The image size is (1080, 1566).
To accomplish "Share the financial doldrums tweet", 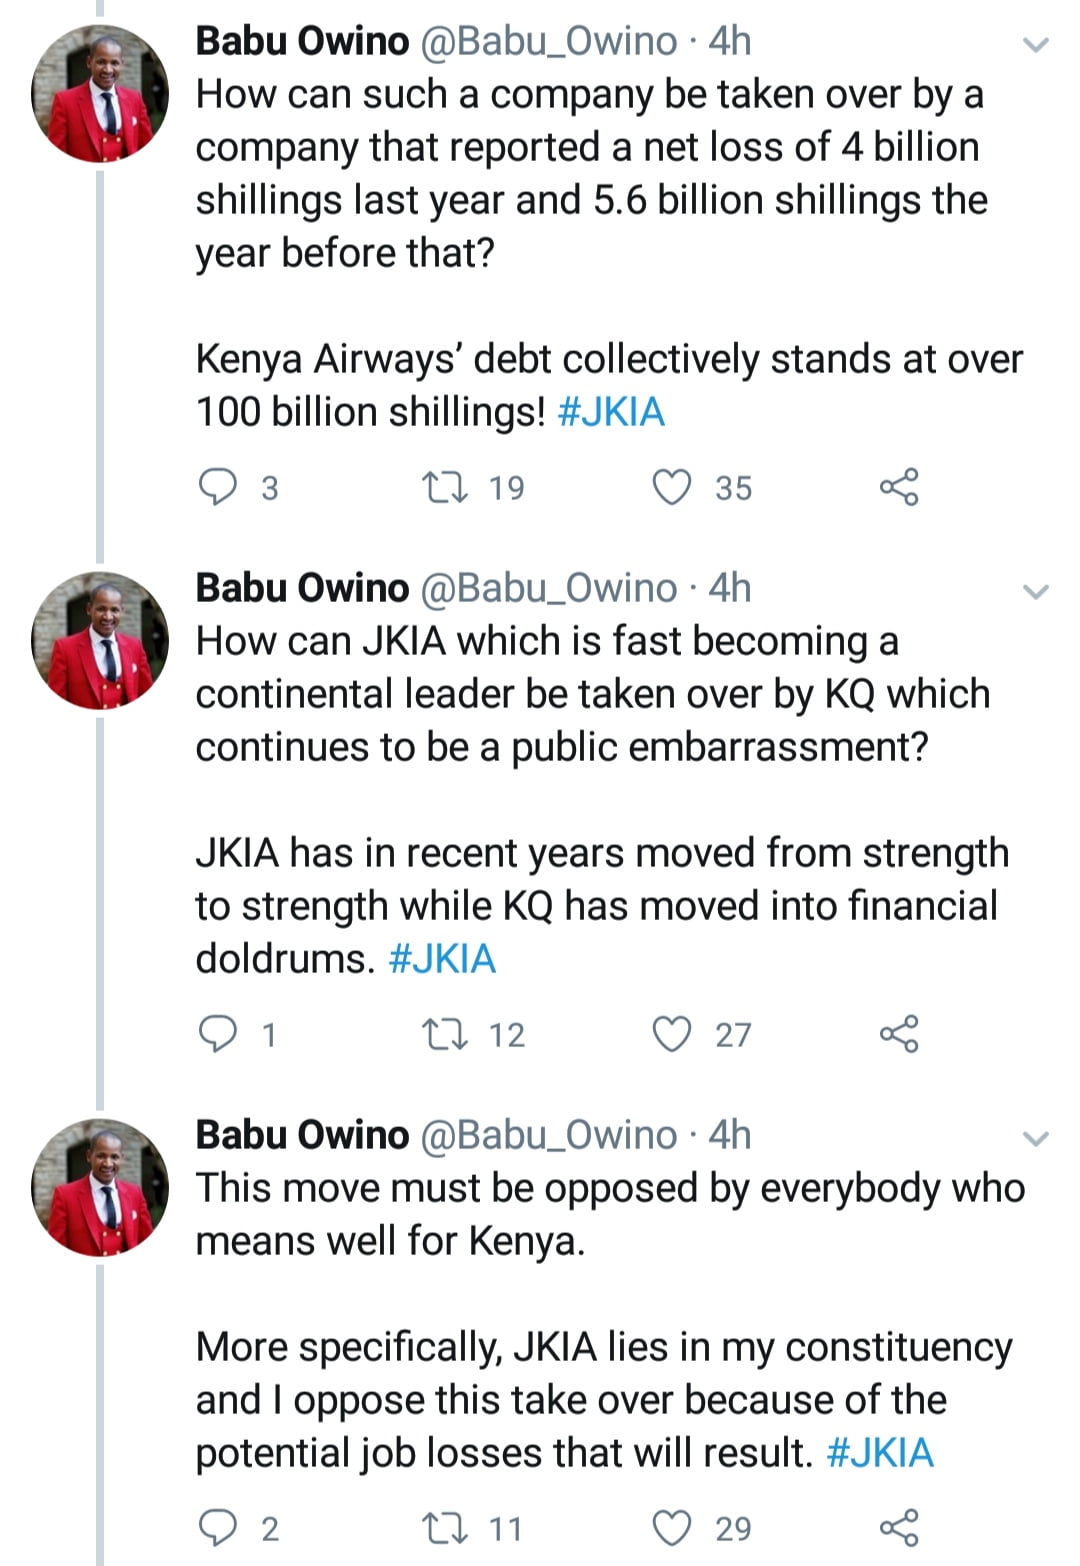I will (898, 1034).
